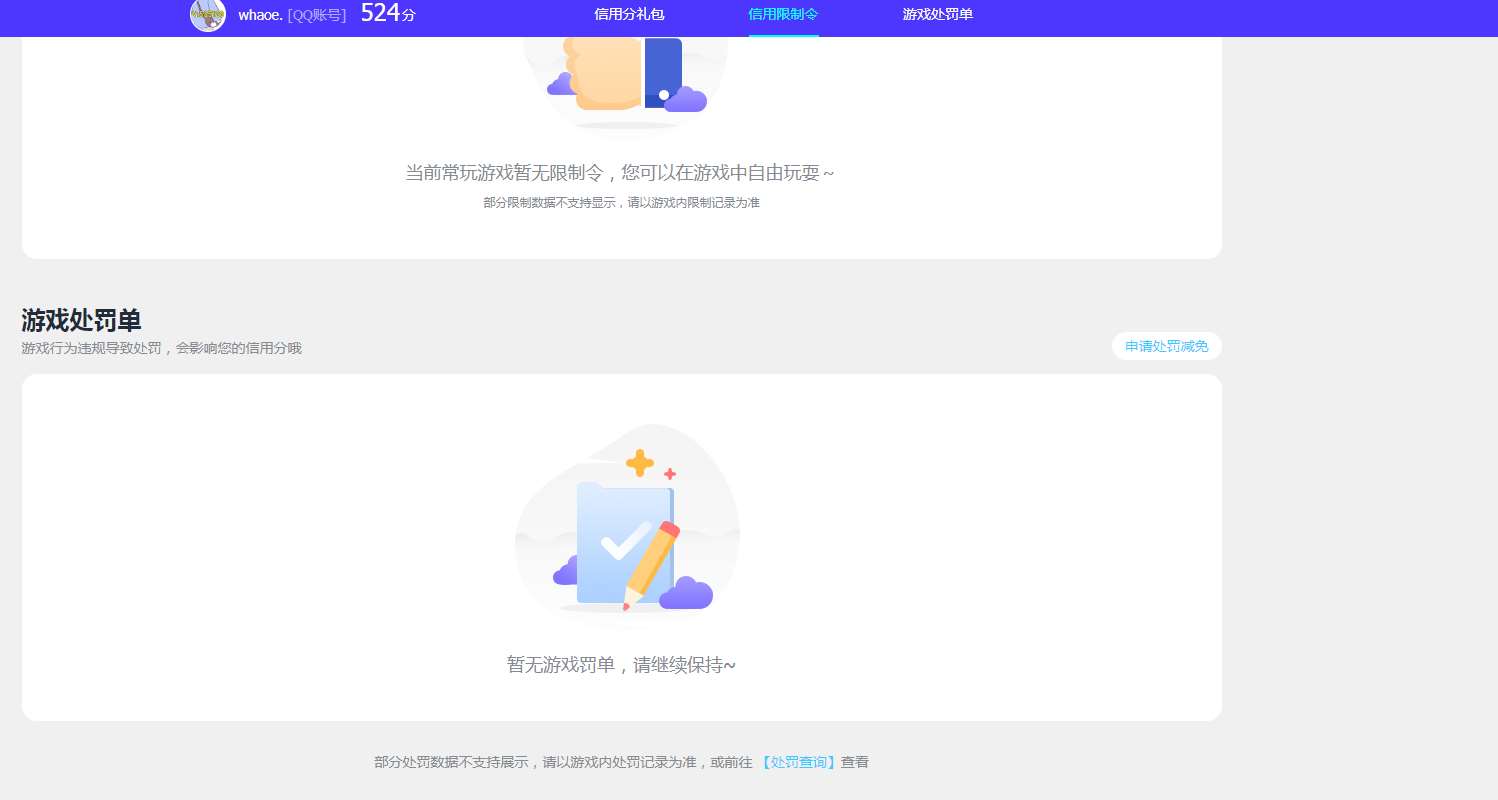
Task: Switch to the 信用限制令 tab
Action: click(x=783, y=14)
